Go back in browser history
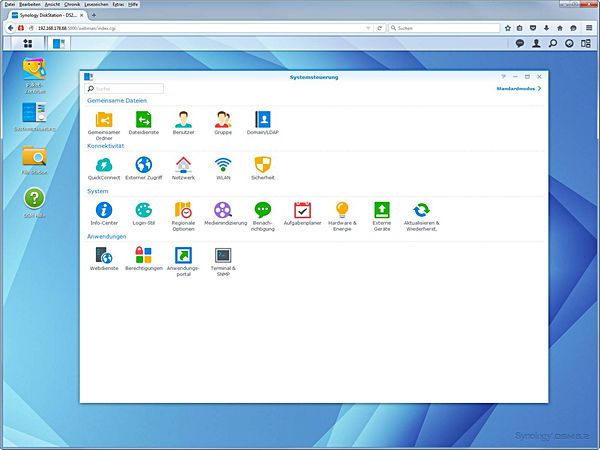 pos(11,28)
